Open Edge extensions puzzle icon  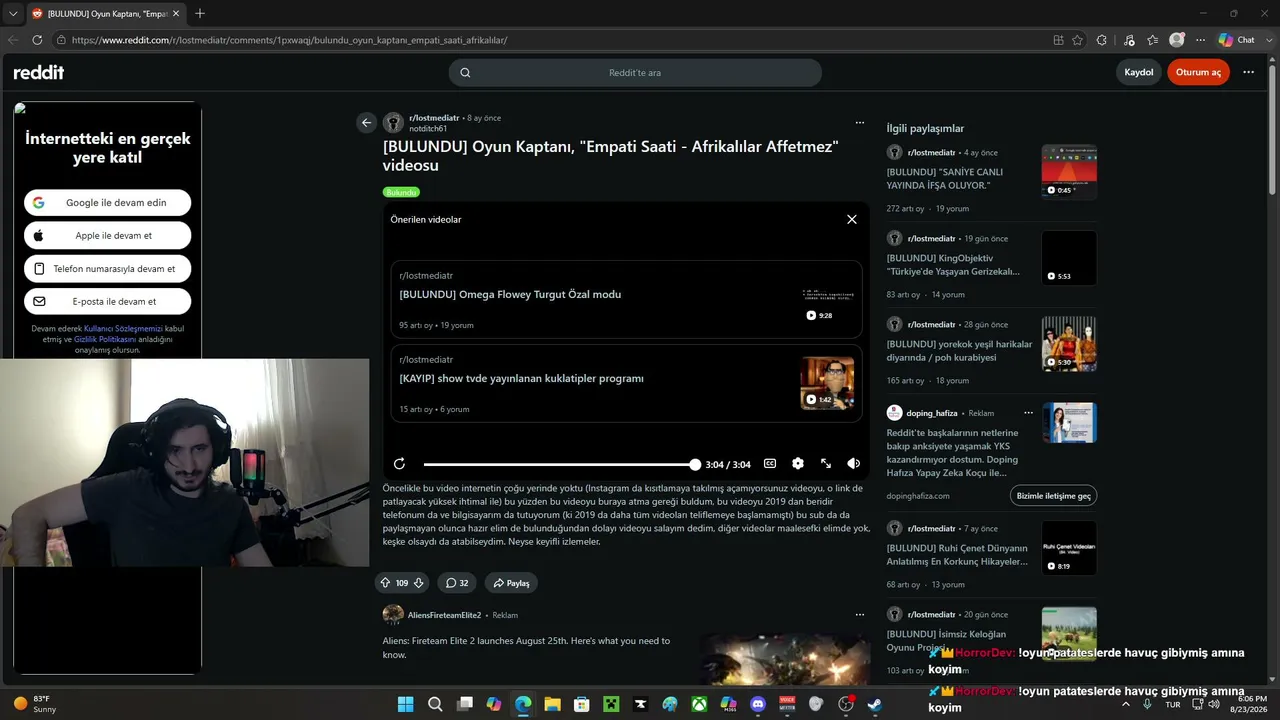1102,40
